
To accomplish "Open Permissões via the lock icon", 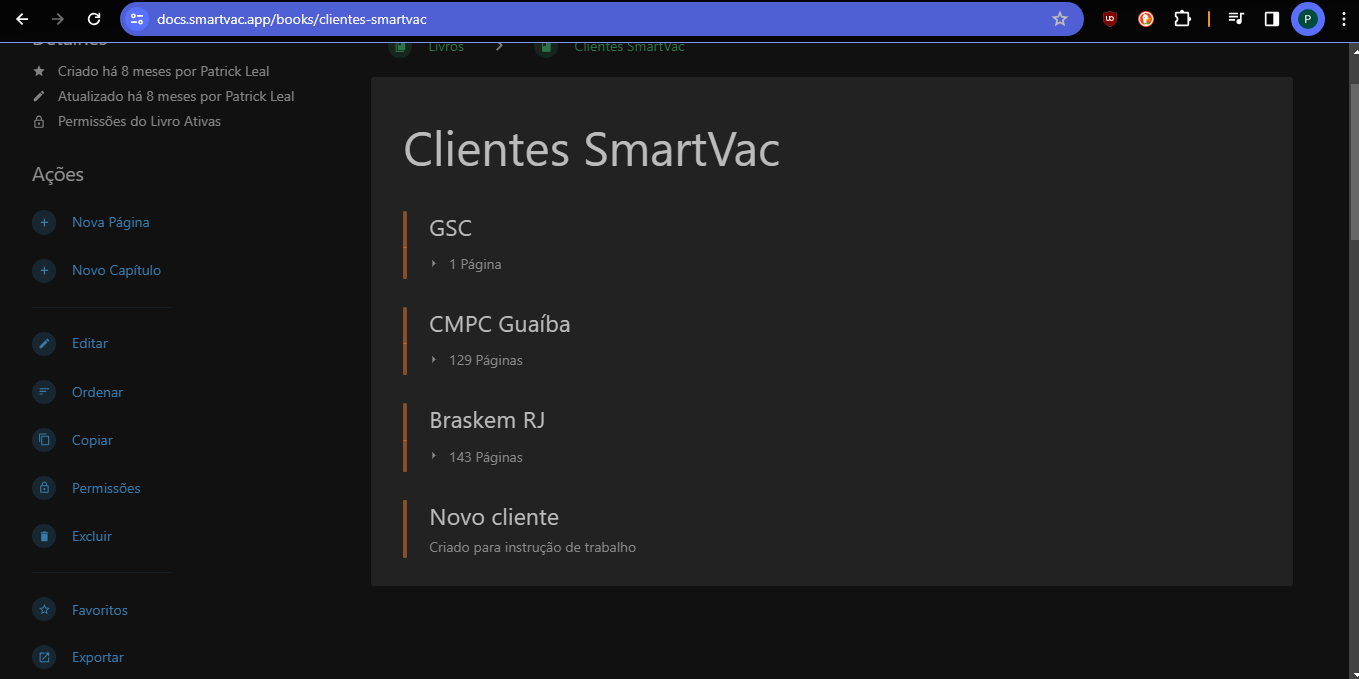I will (x=44, y=488).
